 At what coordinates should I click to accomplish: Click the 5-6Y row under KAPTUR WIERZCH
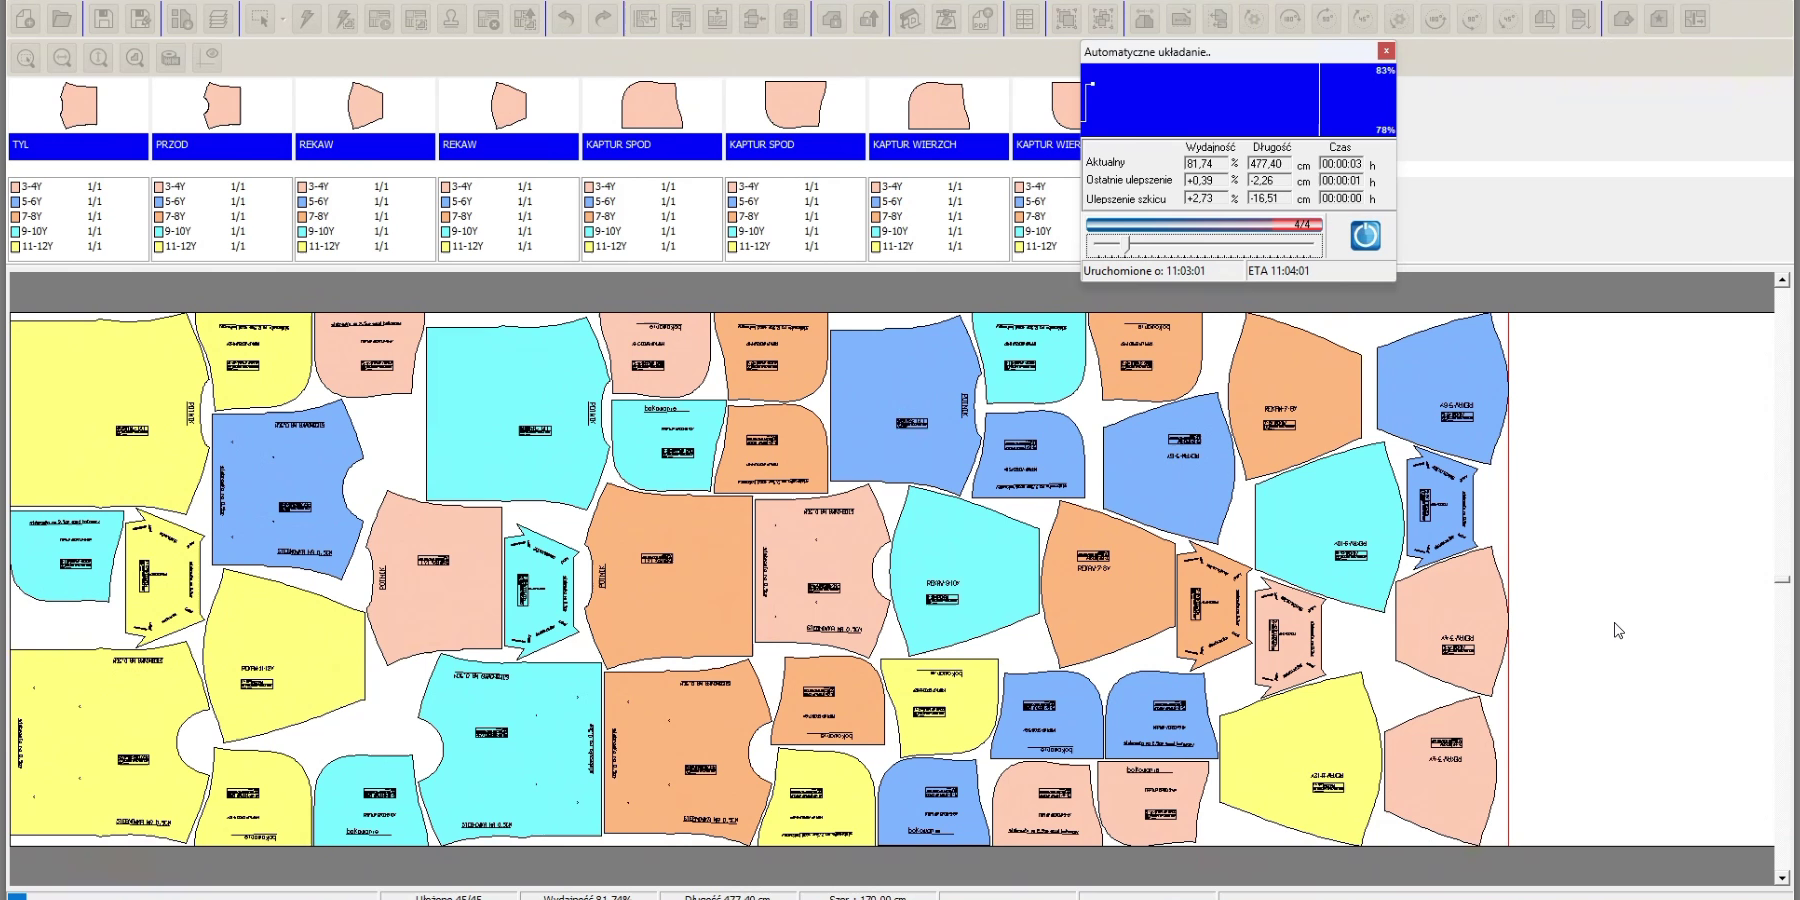tap(939, 202)
